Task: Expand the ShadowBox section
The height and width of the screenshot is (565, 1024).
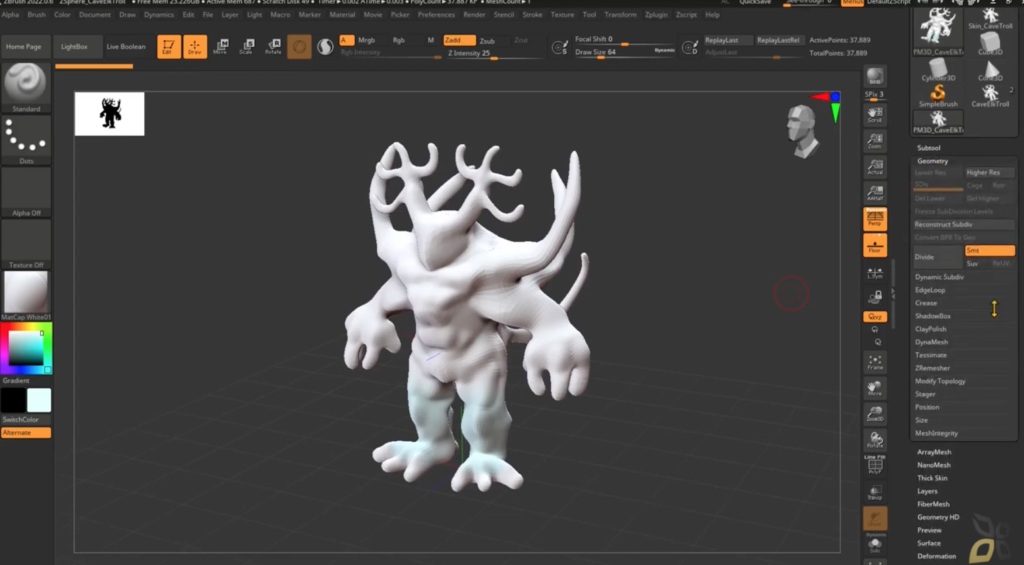Action: 933,316
